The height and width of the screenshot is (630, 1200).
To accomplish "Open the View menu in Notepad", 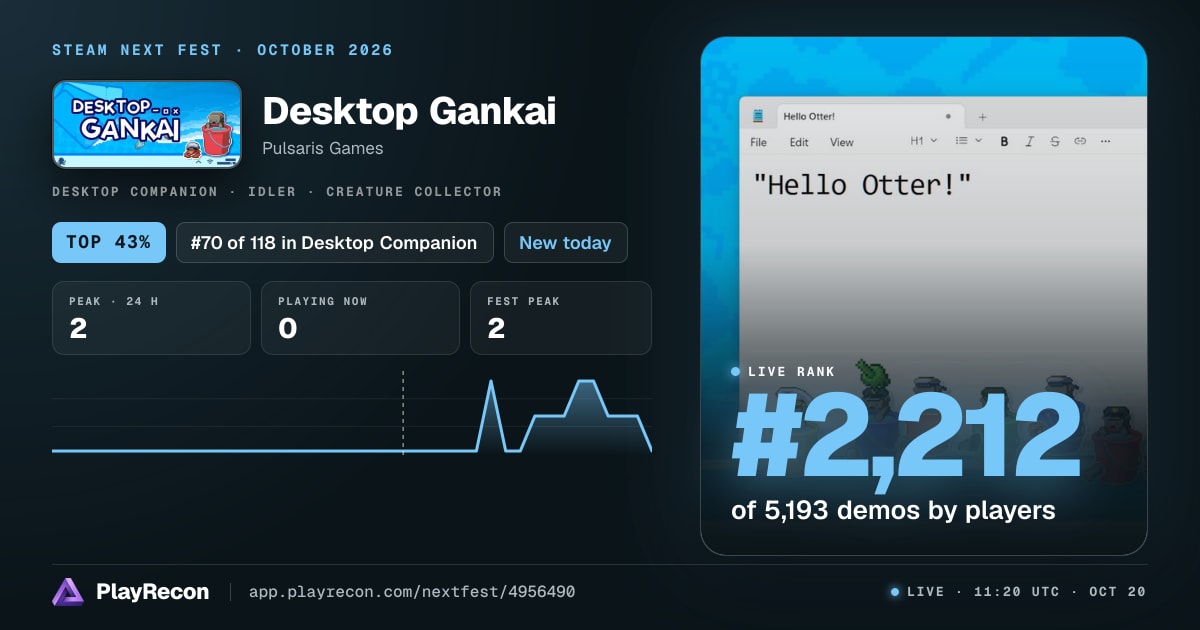I will pos(842,142).
